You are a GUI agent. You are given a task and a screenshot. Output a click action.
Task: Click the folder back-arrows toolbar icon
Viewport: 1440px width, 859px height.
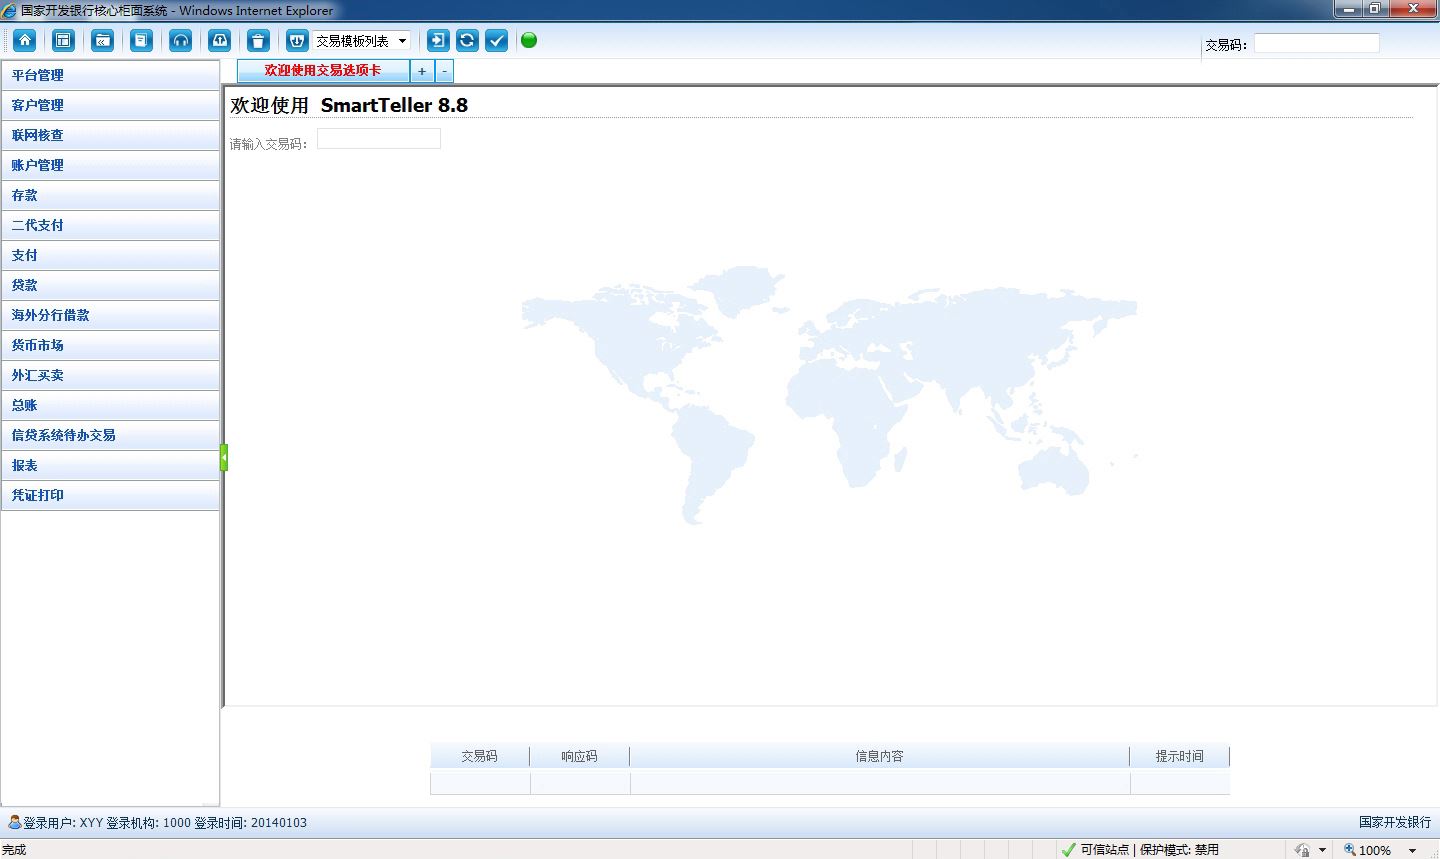pos(102,40)
